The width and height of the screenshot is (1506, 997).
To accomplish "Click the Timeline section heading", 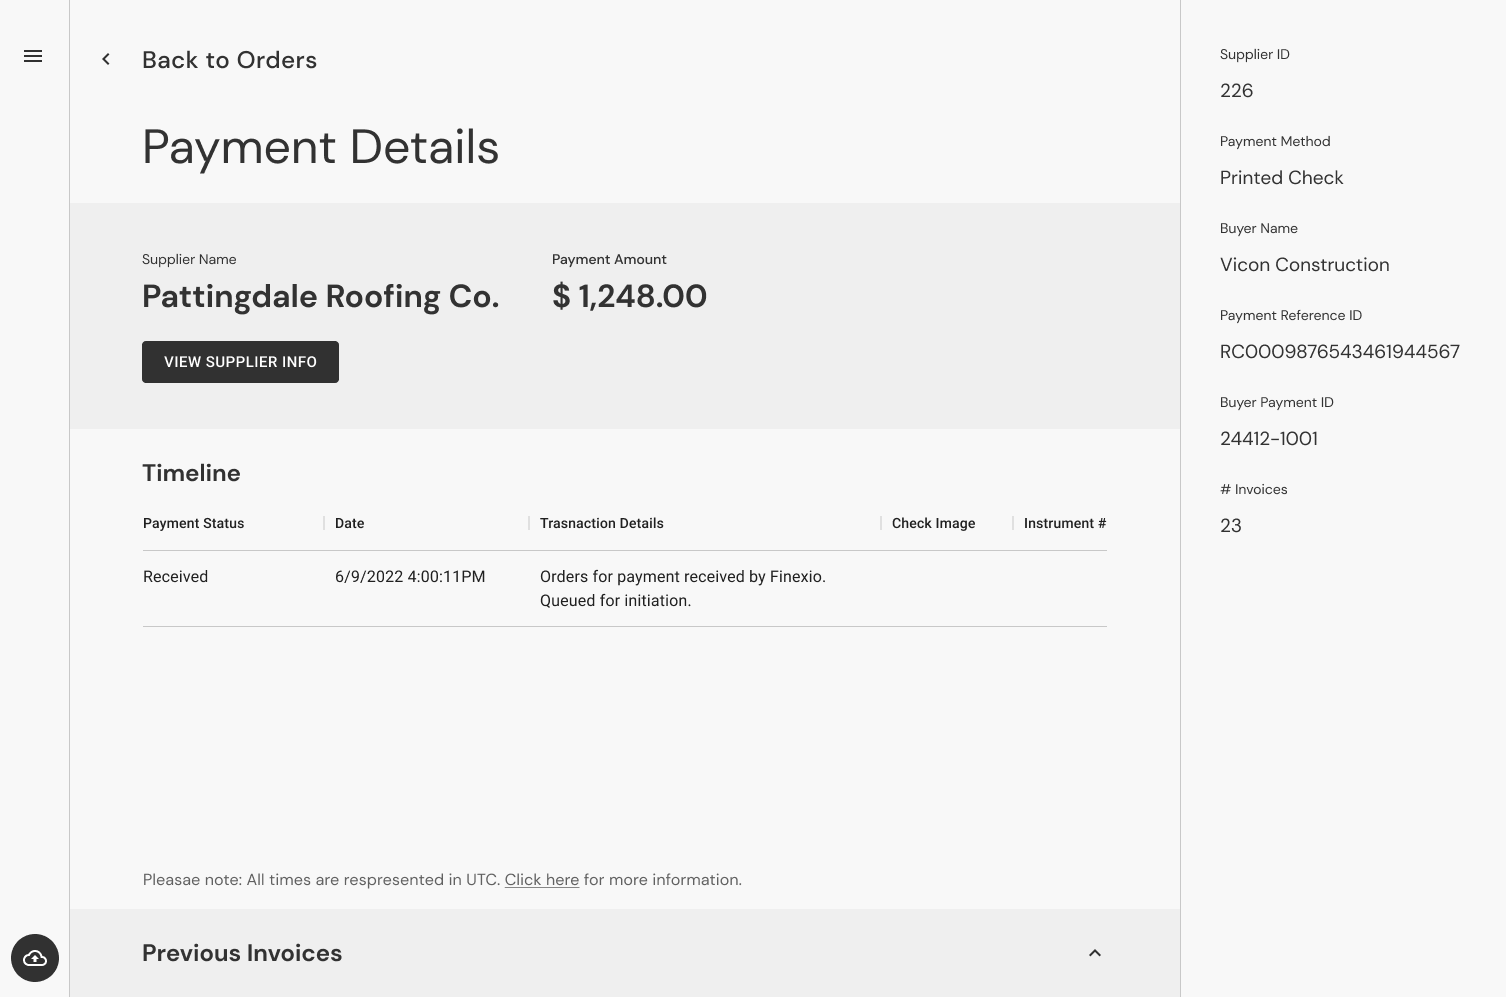I will pos(191,473).
